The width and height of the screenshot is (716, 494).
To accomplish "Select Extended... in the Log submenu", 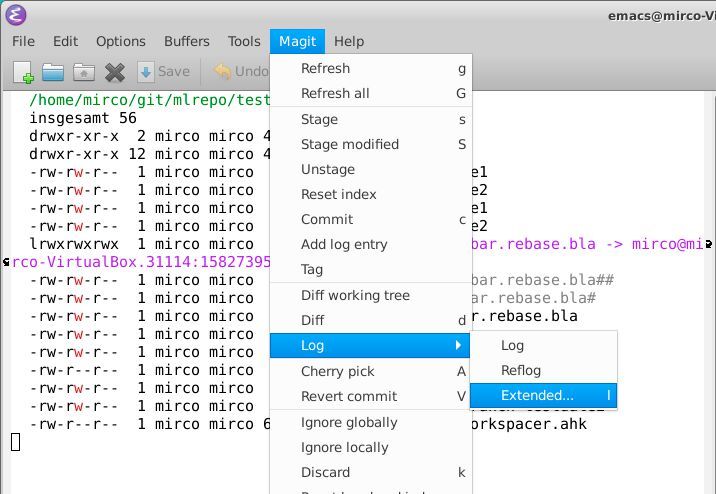I will point(543,395).
